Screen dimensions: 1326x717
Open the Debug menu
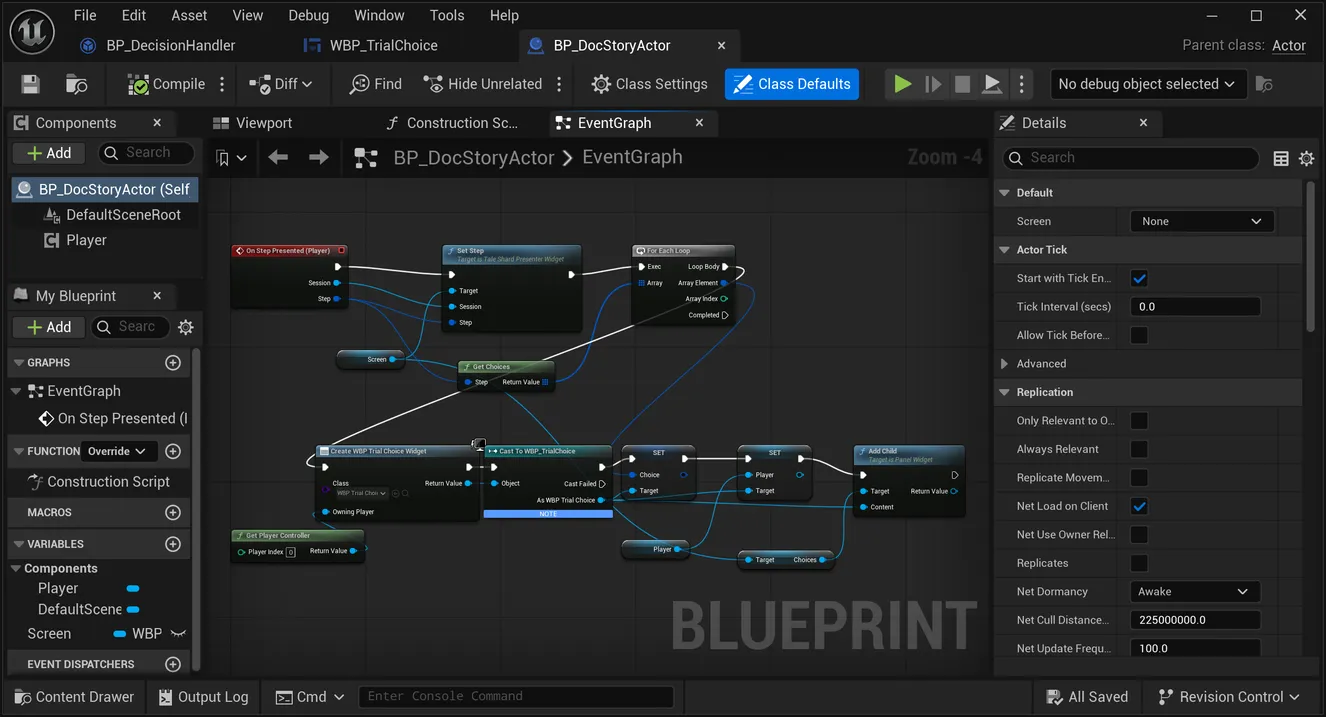[308, 15]
